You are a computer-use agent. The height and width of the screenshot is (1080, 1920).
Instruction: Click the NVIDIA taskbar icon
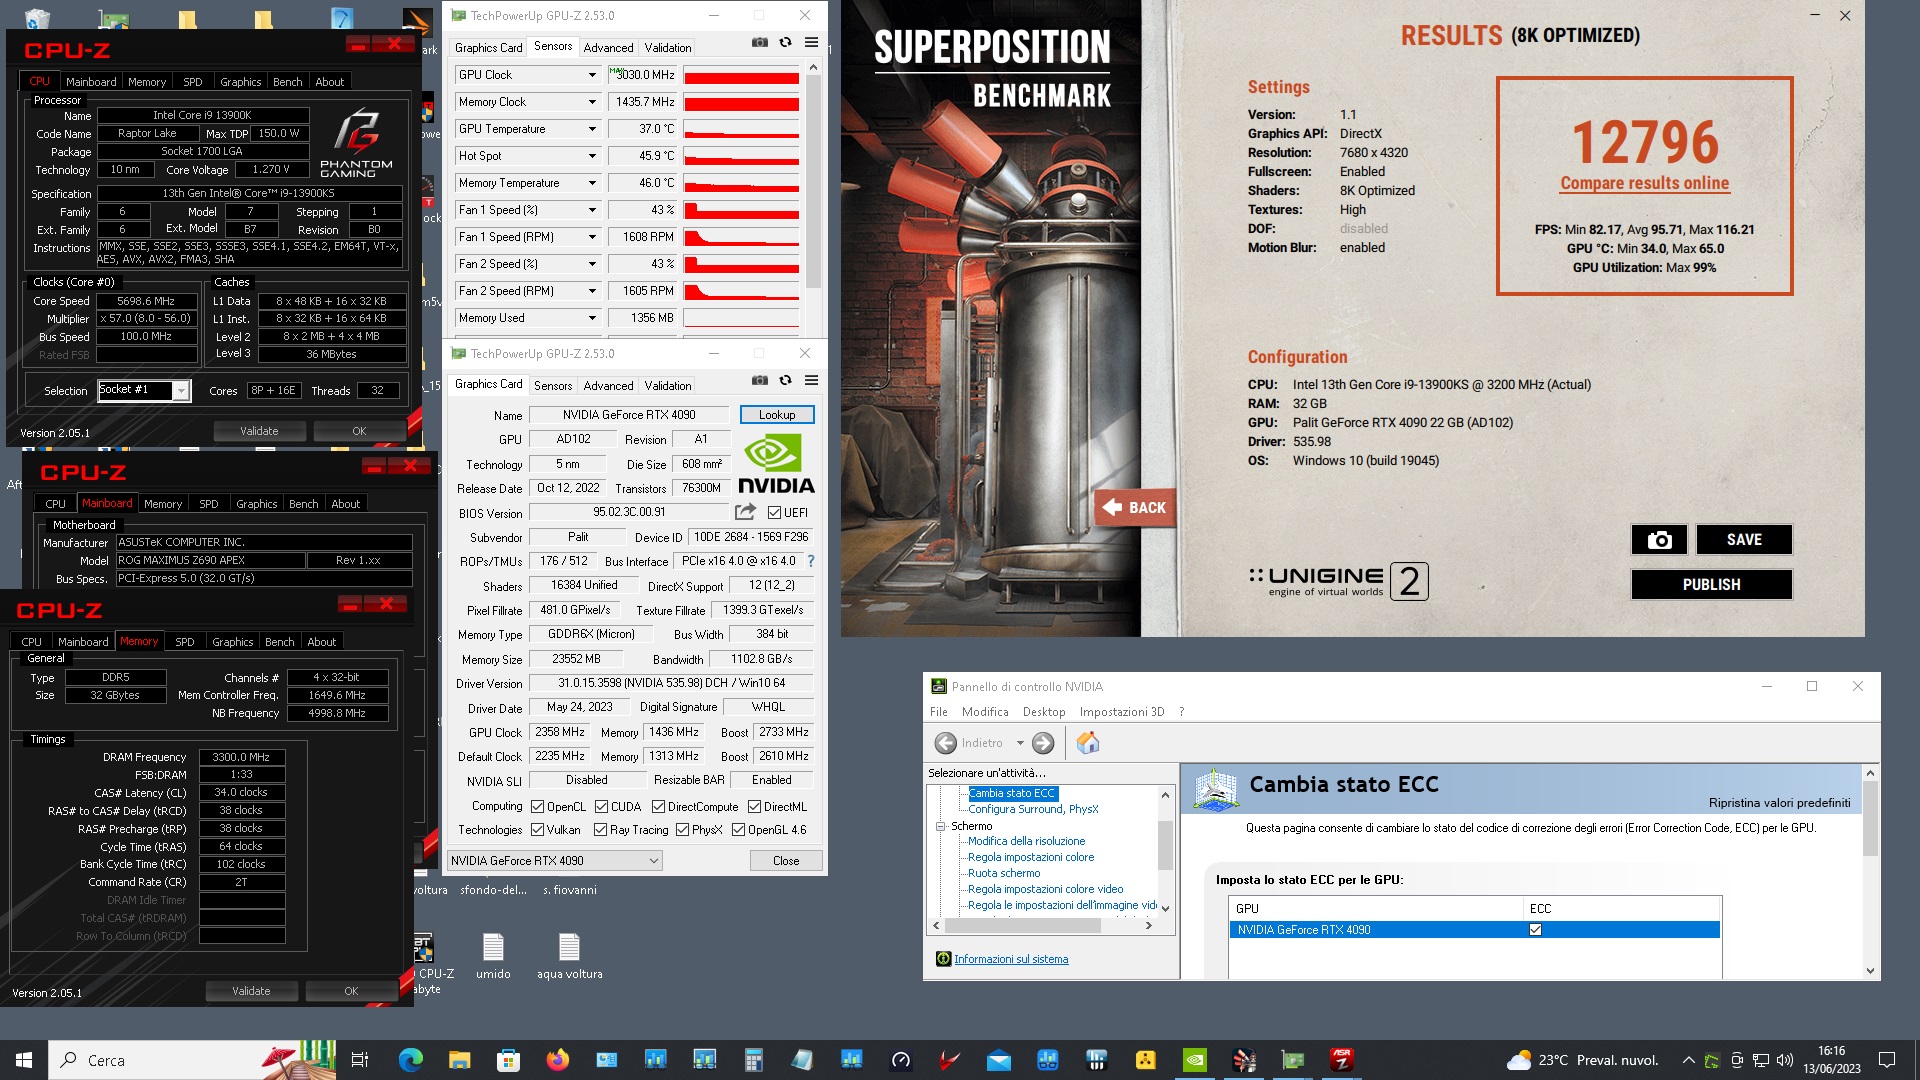point(1194,1060)
